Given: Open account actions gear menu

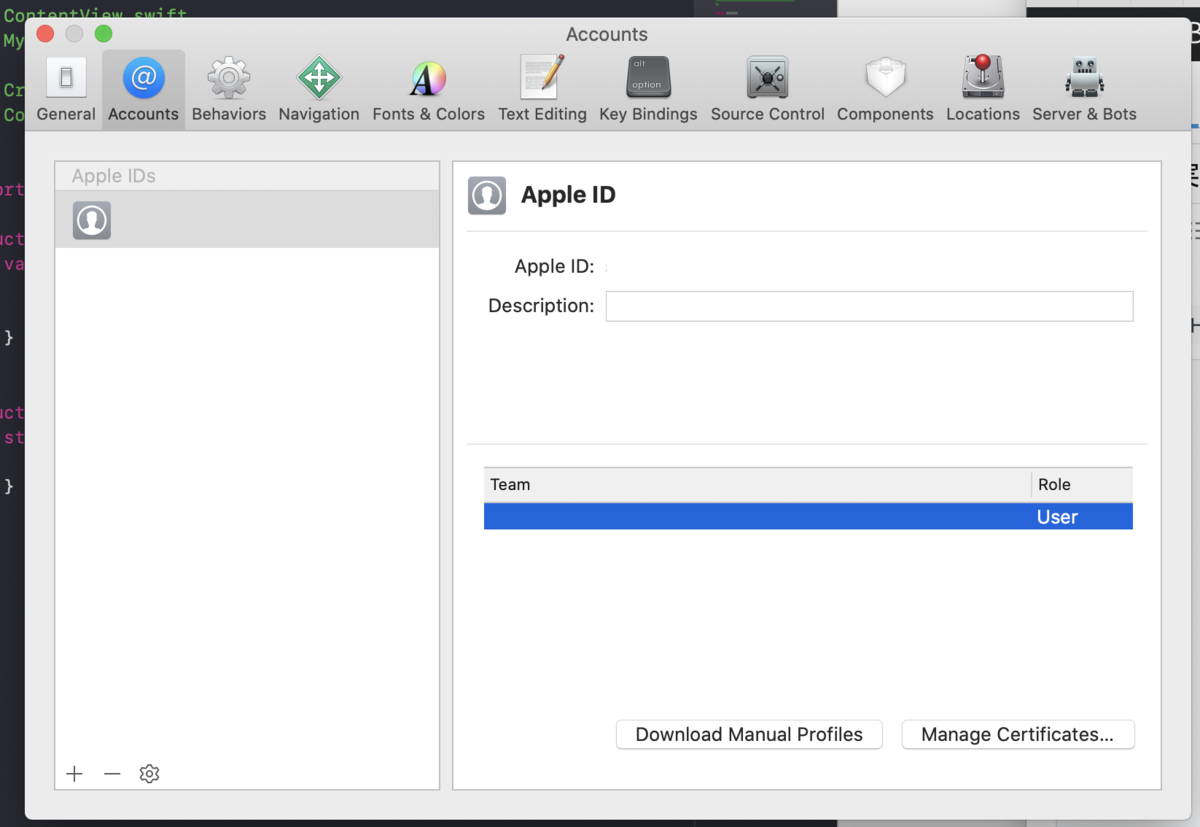Looking at the screenshot, I should click(x=150, y=774).
